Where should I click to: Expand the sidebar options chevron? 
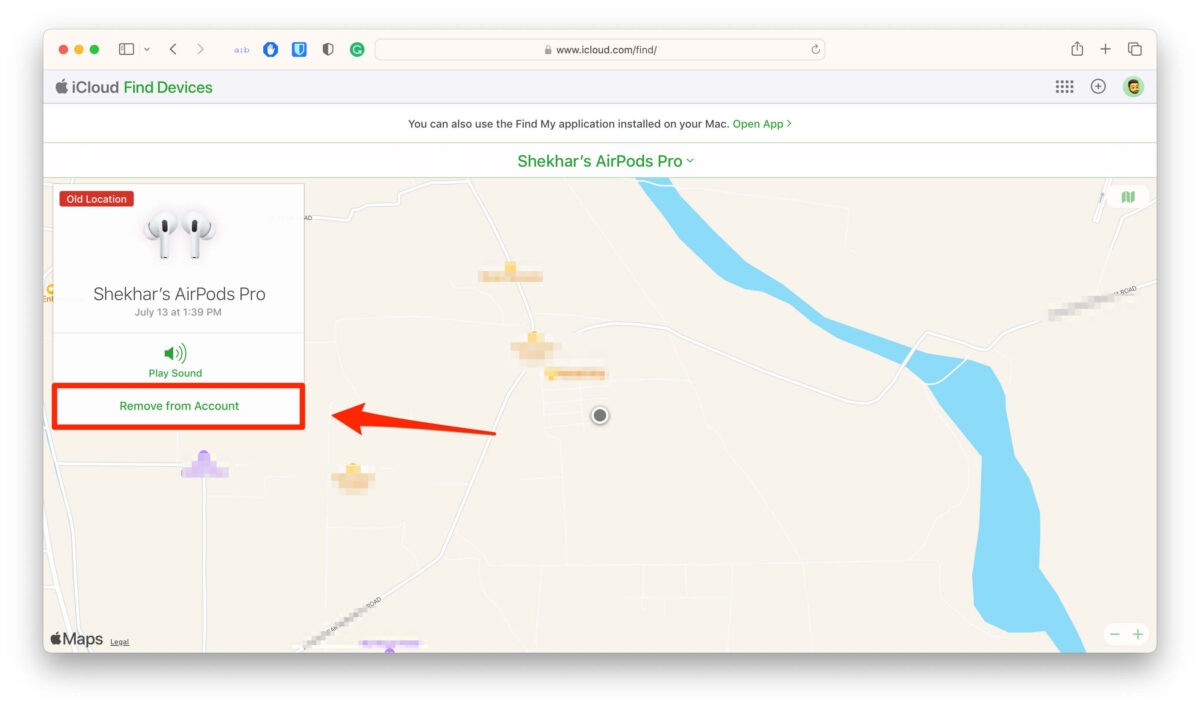click(x=146, y=48)
